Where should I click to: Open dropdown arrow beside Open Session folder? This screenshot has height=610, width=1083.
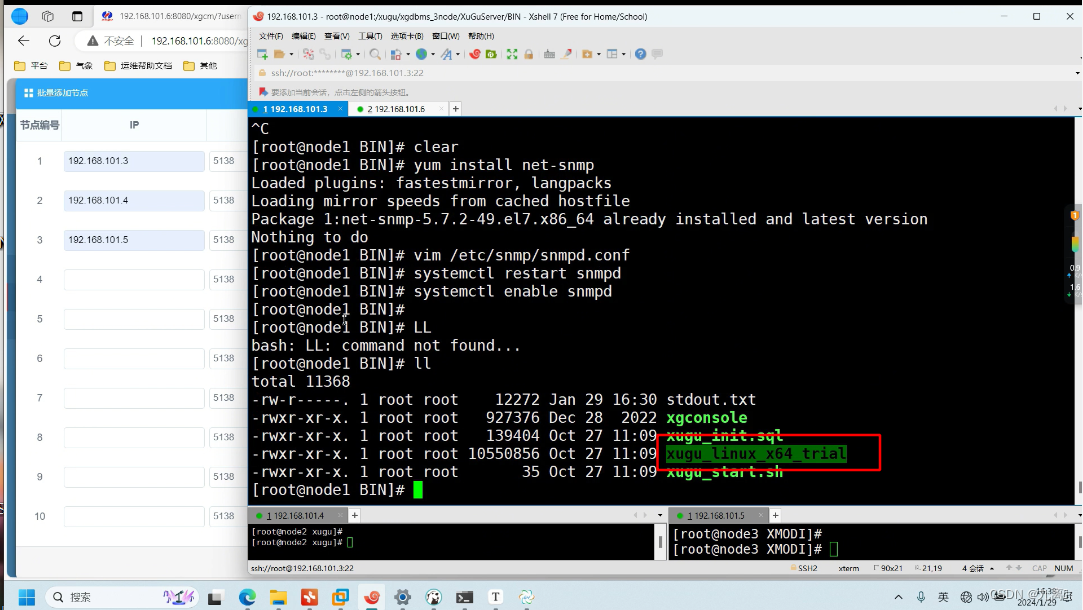pos(291,54)
